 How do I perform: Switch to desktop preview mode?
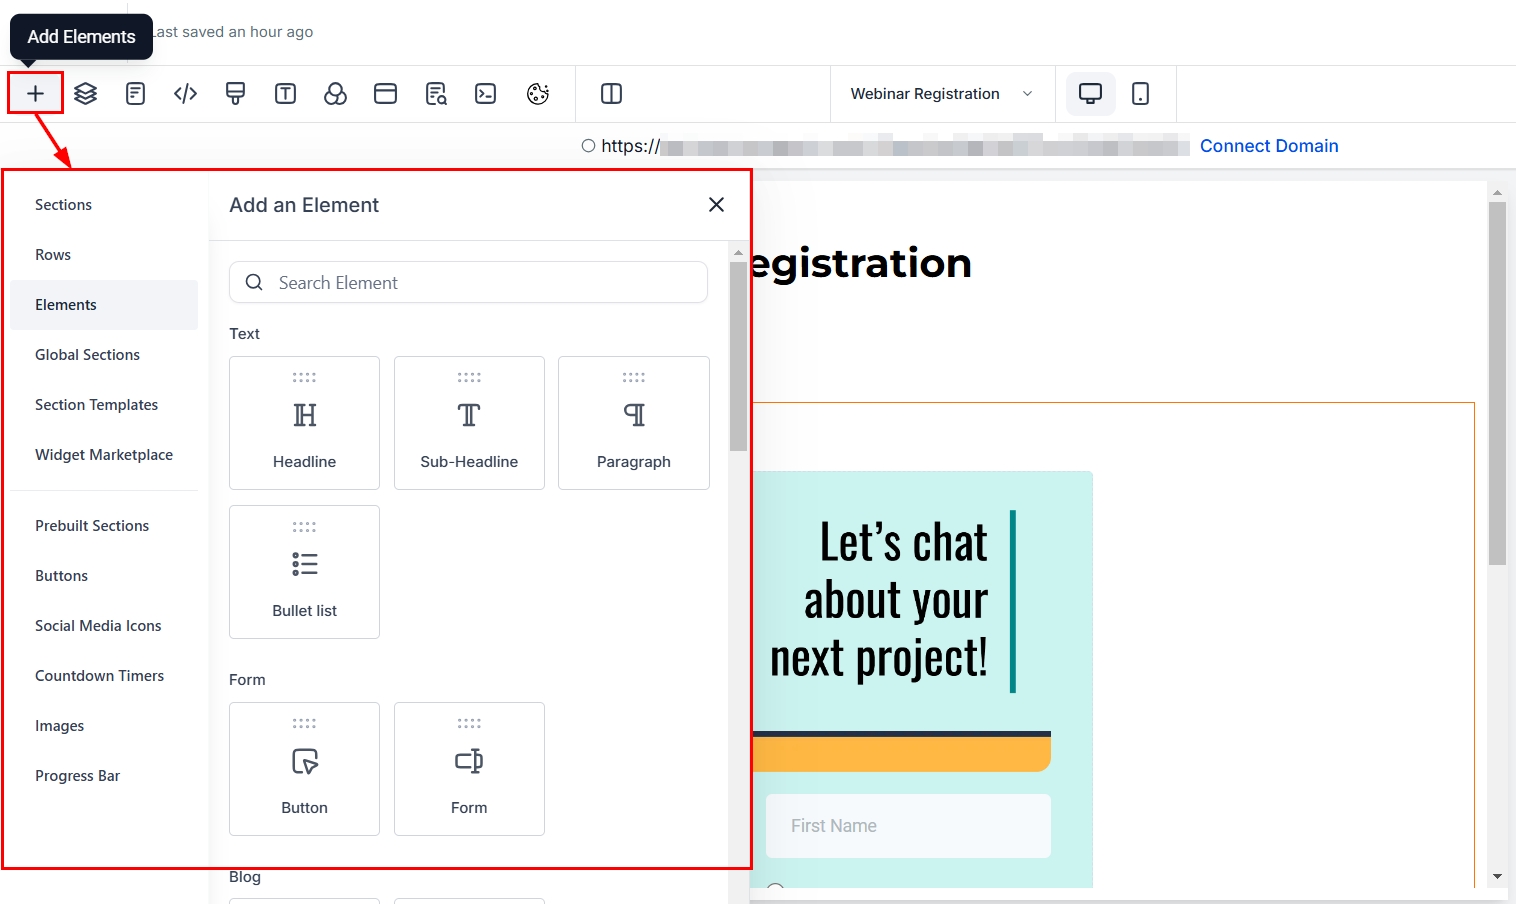point(1090,93)
